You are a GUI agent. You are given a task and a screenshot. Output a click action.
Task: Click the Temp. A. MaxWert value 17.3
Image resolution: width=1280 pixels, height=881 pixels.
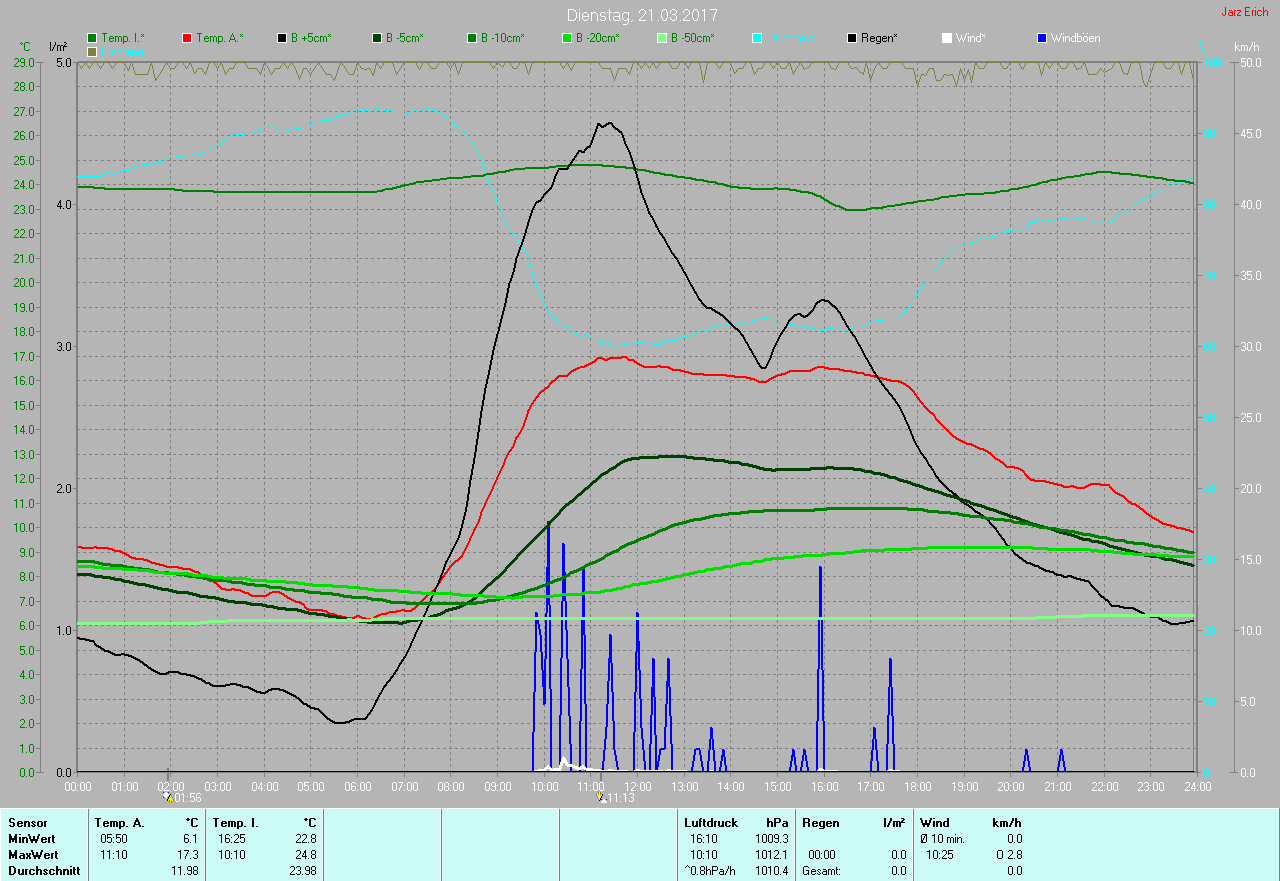coord(188,855)
